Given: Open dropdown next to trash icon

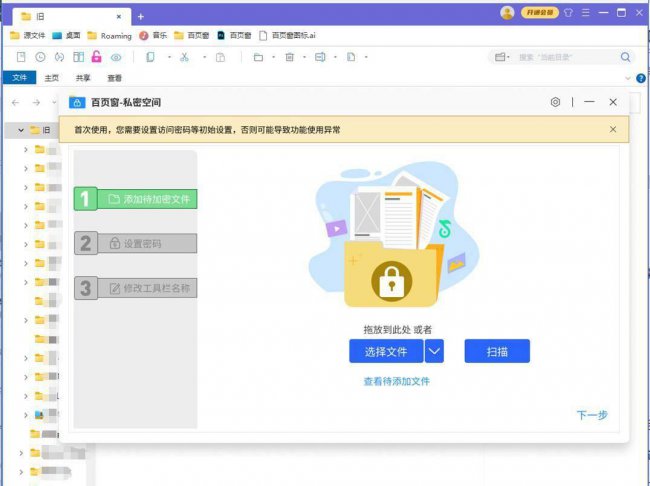Looking at the screenshot, I should 304,57.
